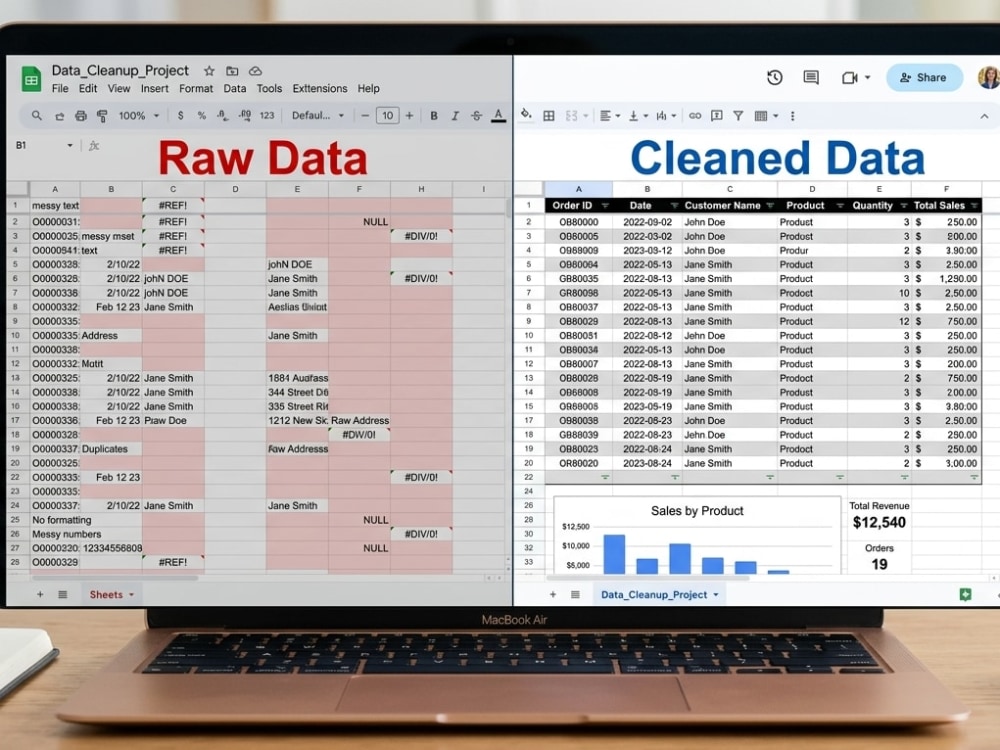Open the Tools menu

[269, 89]
